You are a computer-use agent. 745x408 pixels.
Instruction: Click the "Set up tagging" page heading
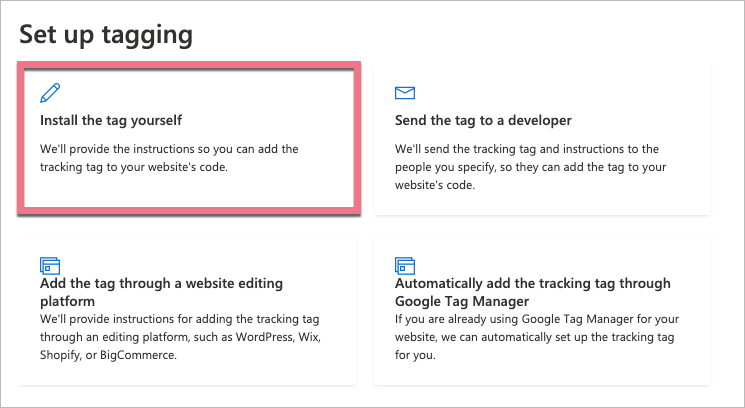[x=106, y=35]
